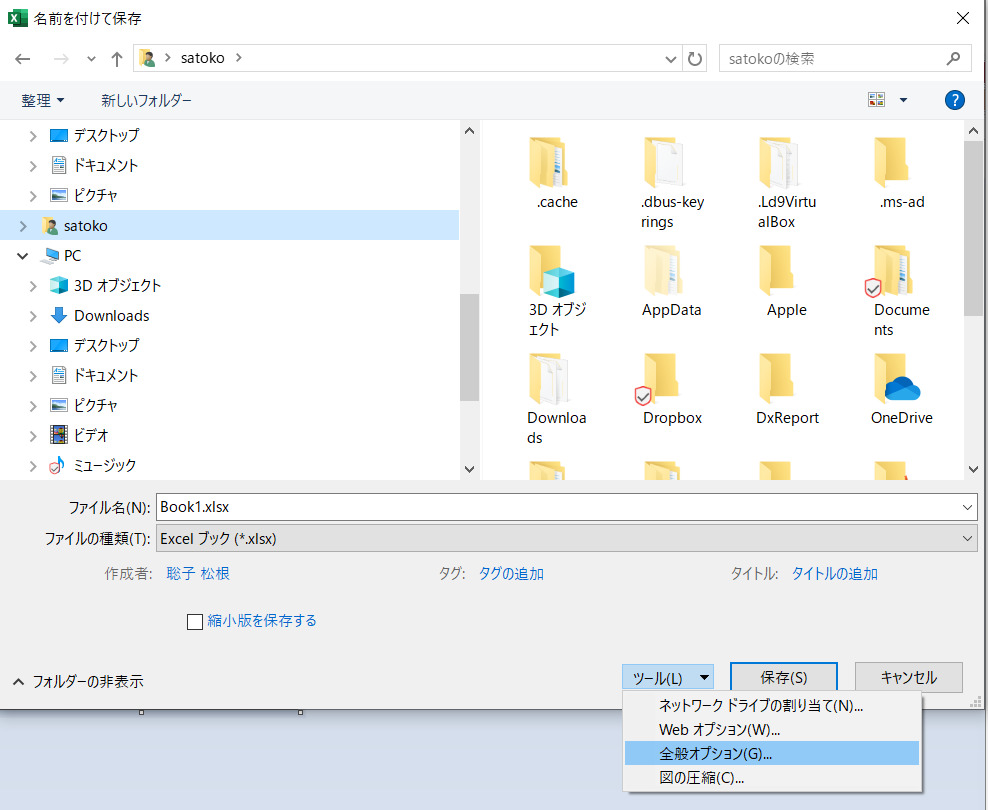Click the Help question mark icon
The height and width of the screenshot is (810, 988).
click(x=954, y=100)
